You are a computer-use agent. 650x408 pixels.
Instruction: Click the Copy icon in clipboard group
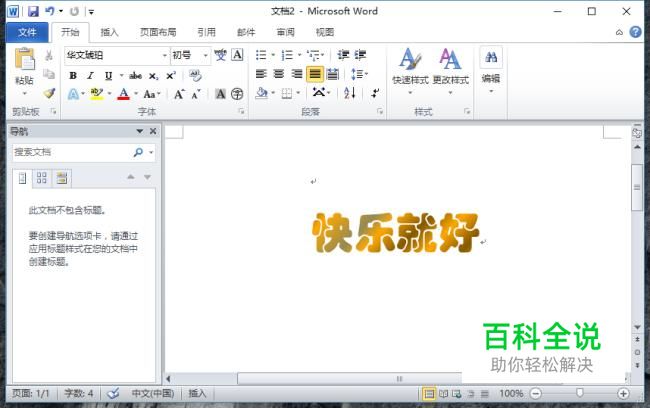click(x=49, y=74)
